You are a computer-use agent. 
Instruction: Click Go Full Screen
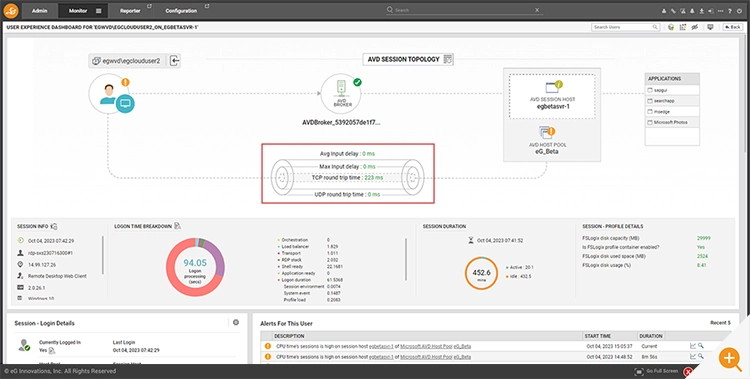tap(656, 371)
